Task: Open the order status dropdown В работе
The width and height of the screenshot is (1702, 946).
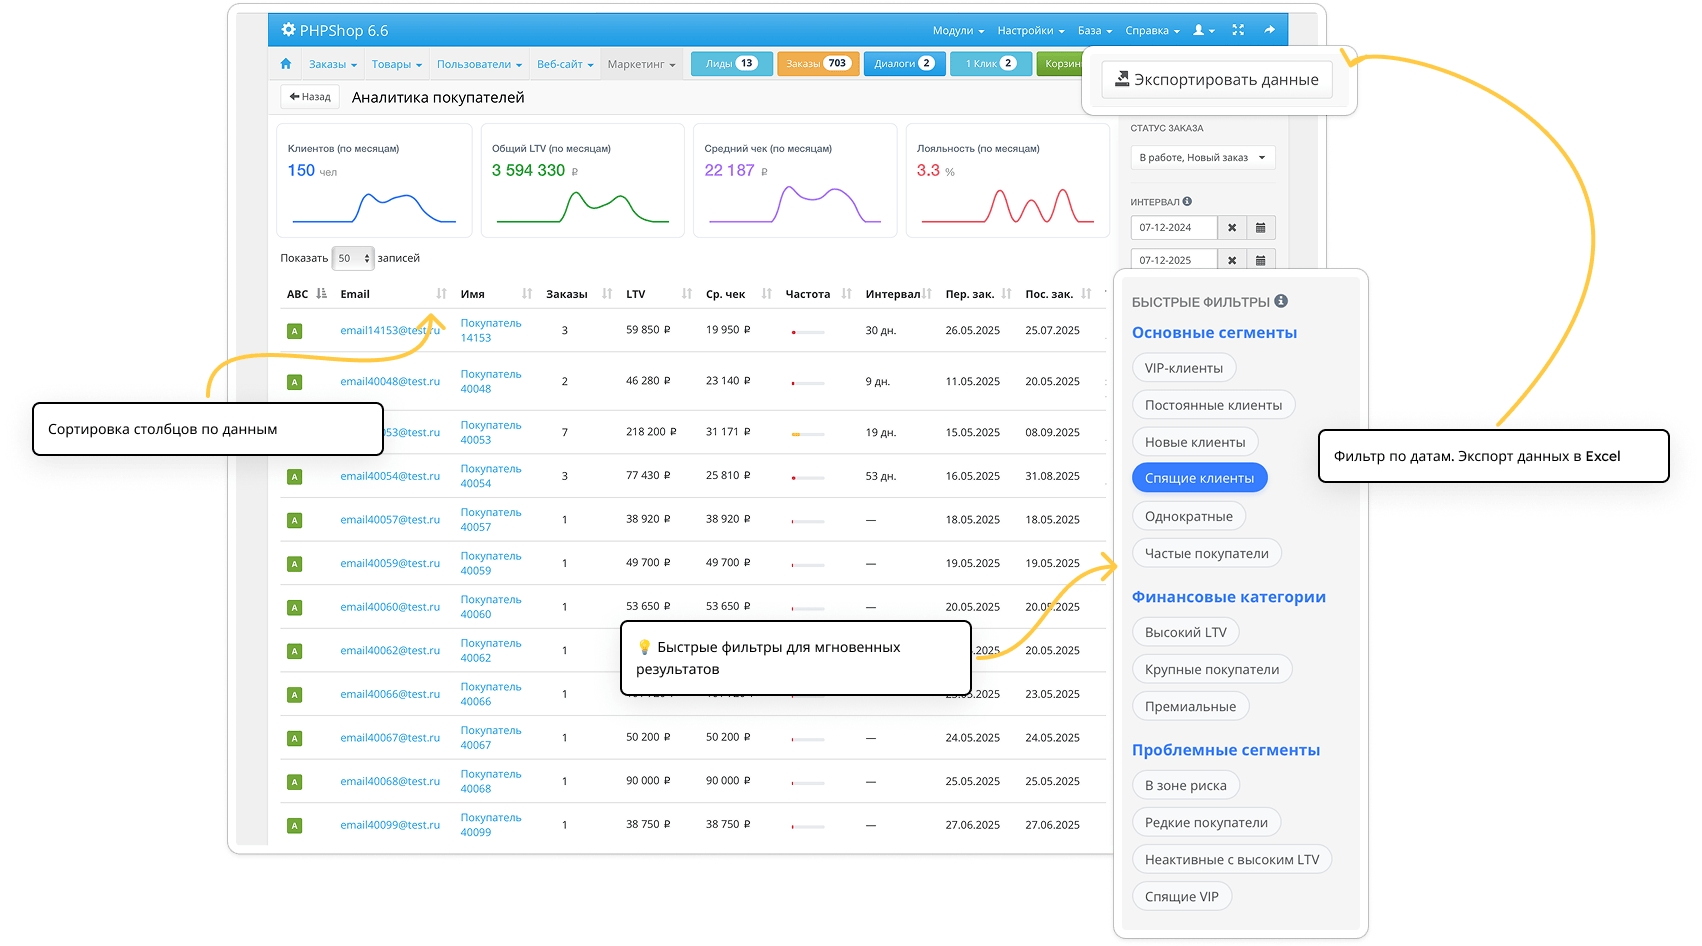Action: pos(1202,158)
